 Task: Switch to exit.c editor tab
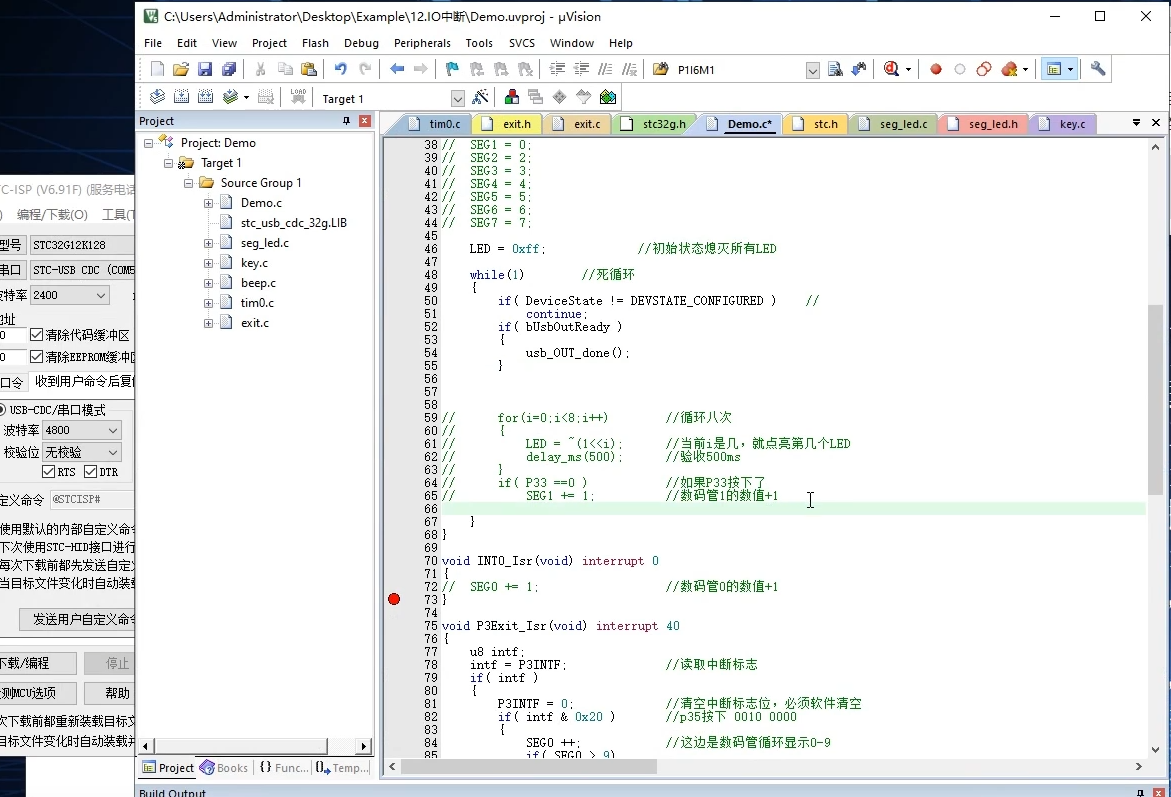click(x=580, y=124)
